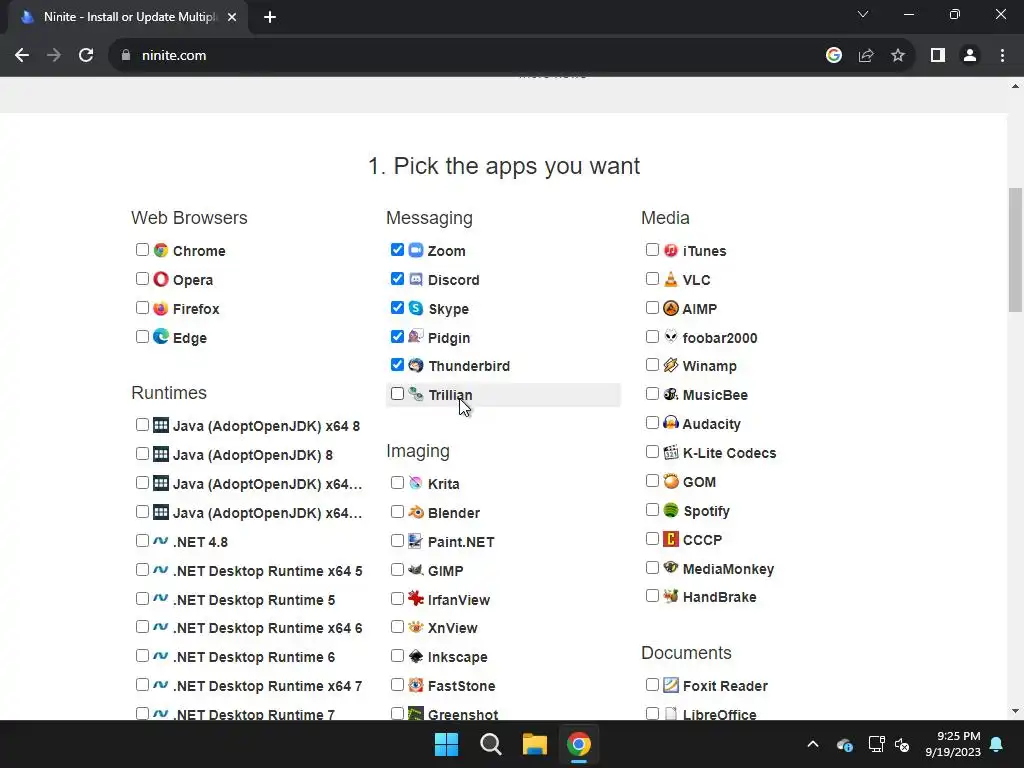Click the K-Lite Codecs label
1024x768 pixels.
point(729,453)
